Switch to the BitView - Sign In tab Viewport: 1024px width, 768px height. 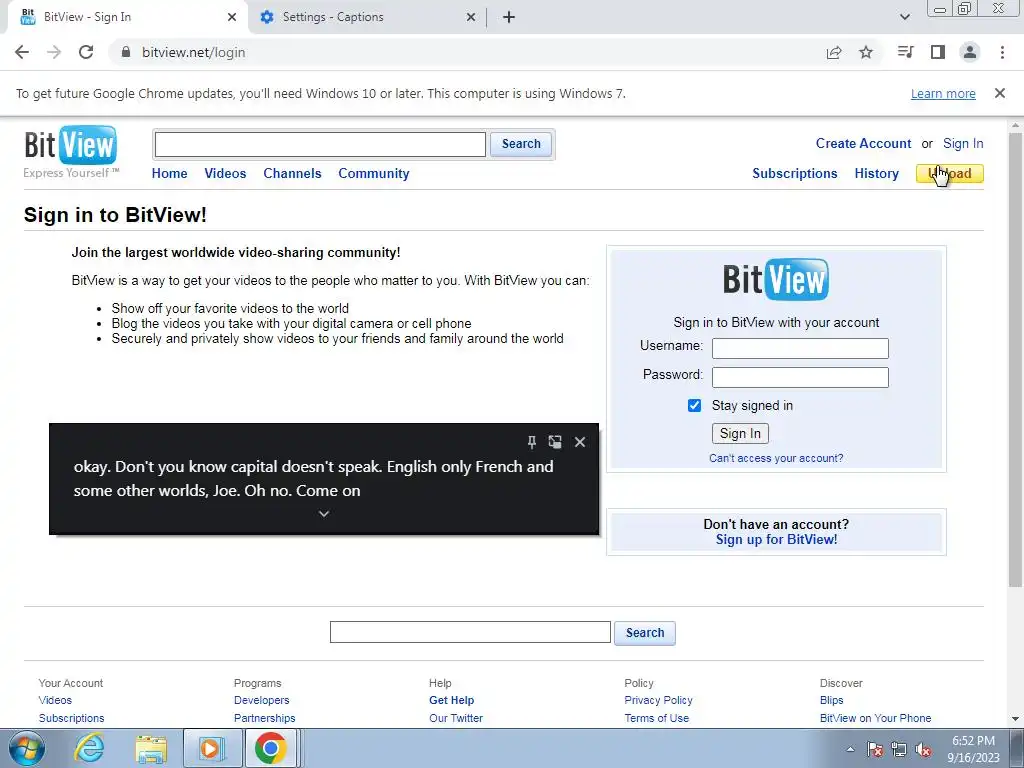(125, 17)
